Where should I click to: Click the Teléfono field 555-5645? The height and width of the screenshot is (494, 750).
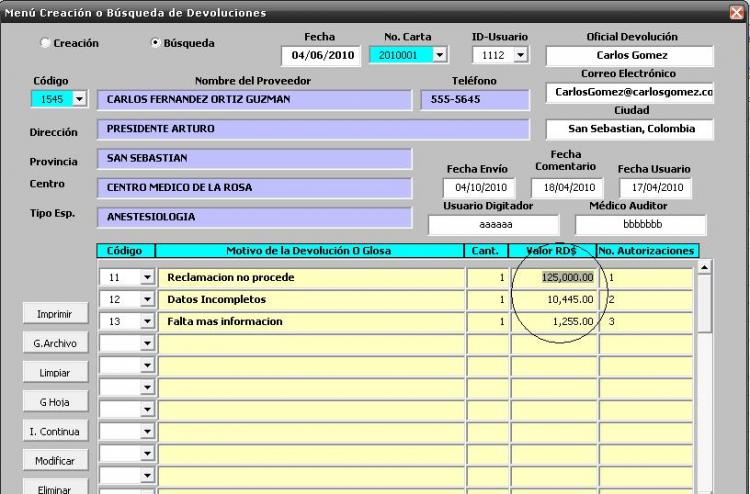(475, 99)
